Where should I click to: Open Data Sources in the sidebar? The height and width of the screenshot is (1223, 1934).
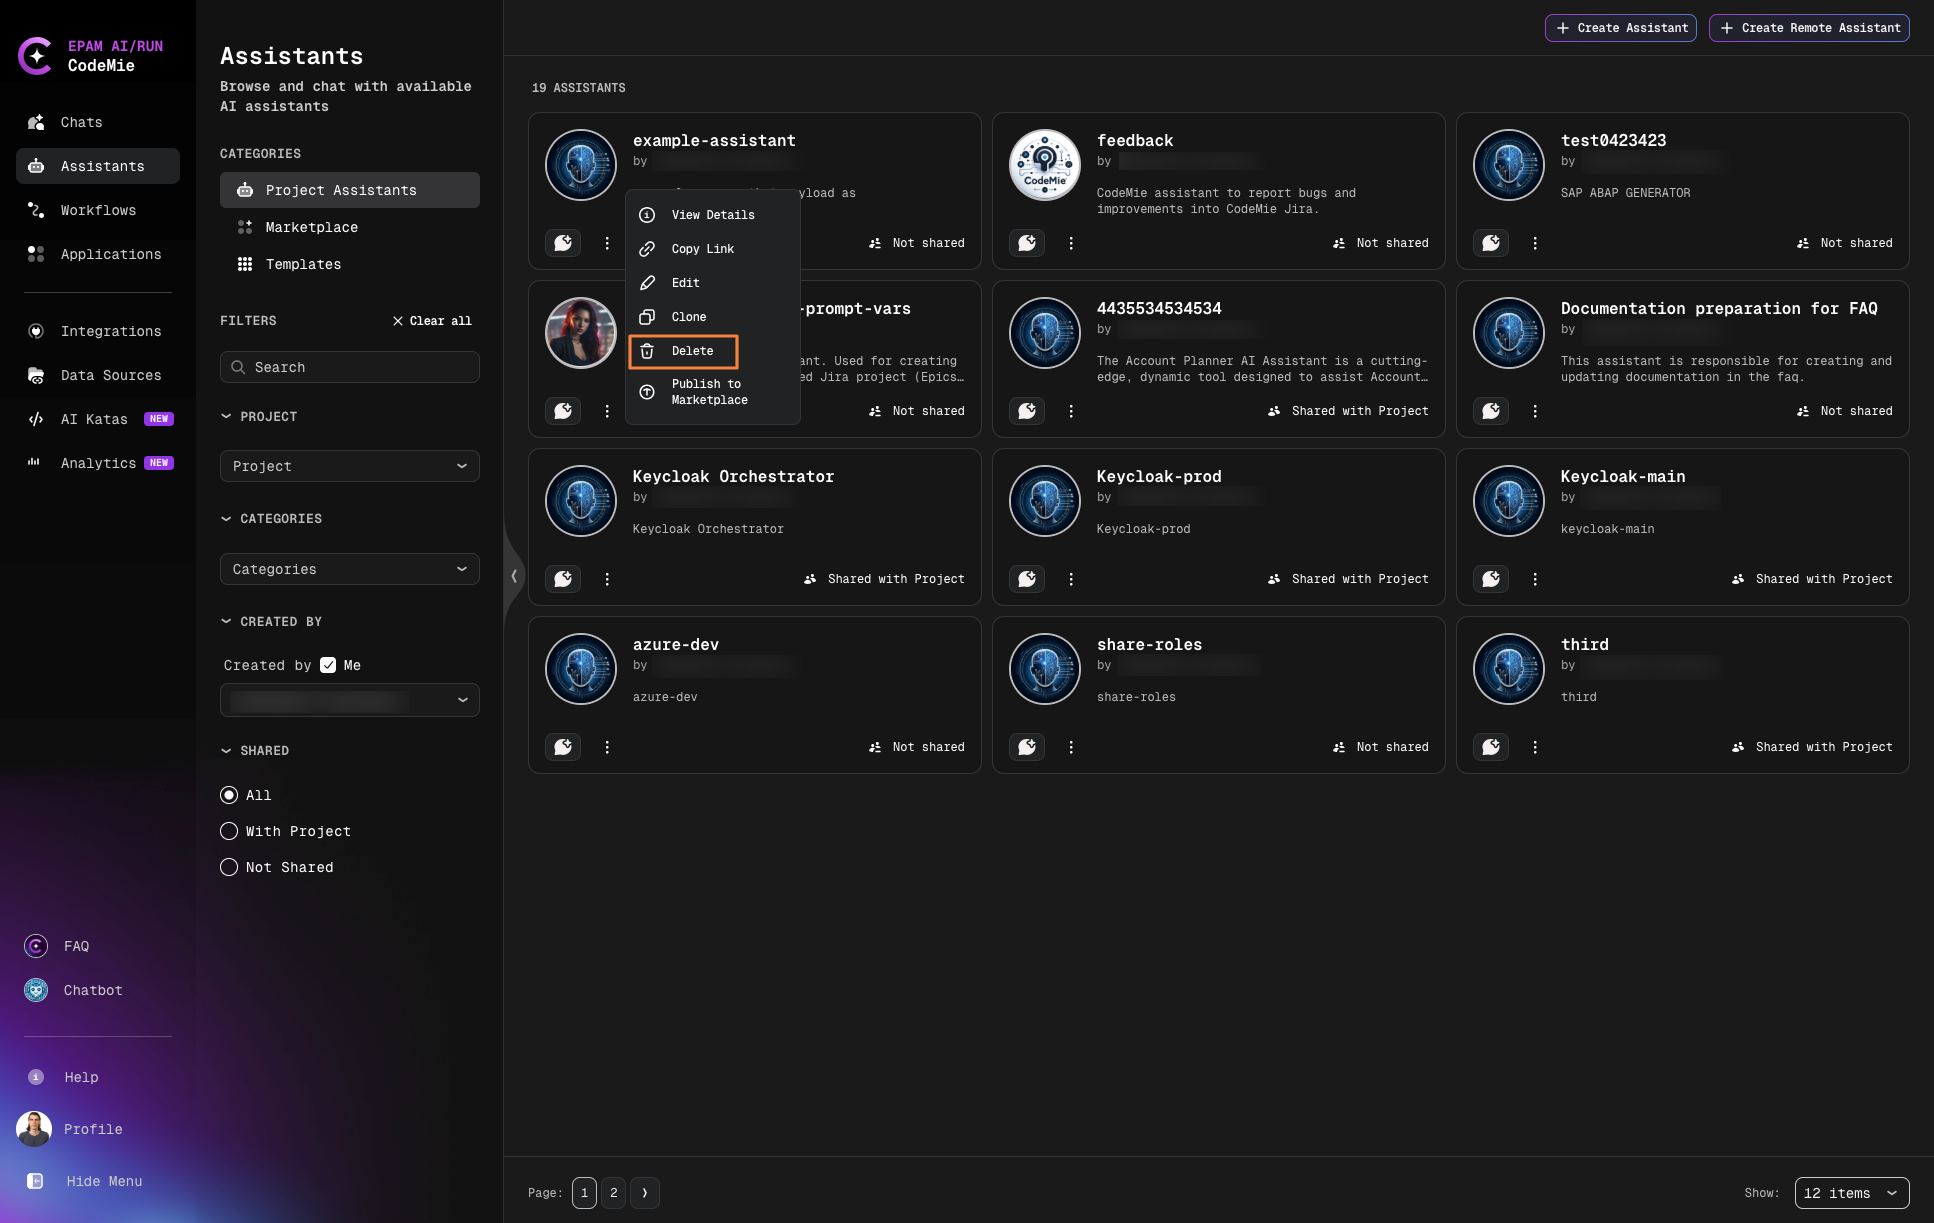pos(111,375)
